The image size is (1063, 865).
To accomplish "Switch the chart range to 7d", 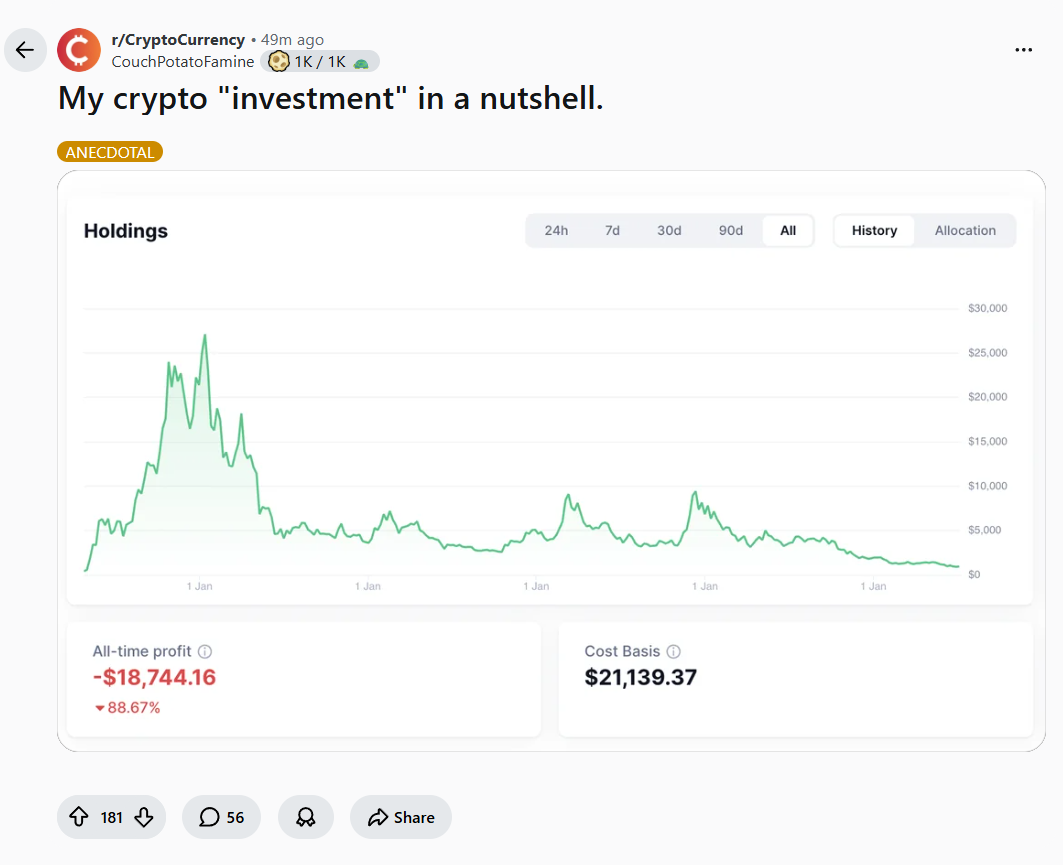I will click(612, 230).
